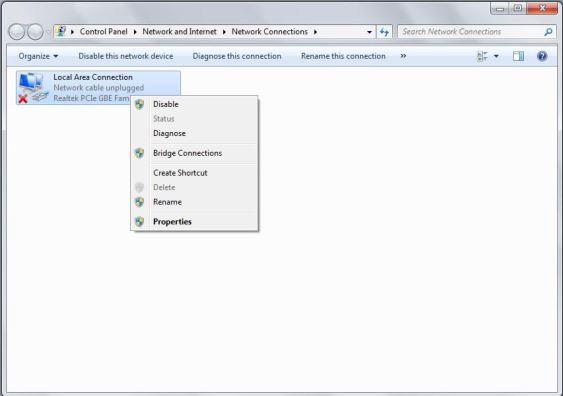Image resolution: width=563 pixels, height=396 pixels.
Task: Expand the arrow after Network and Internet
Action: coord(224,32)
